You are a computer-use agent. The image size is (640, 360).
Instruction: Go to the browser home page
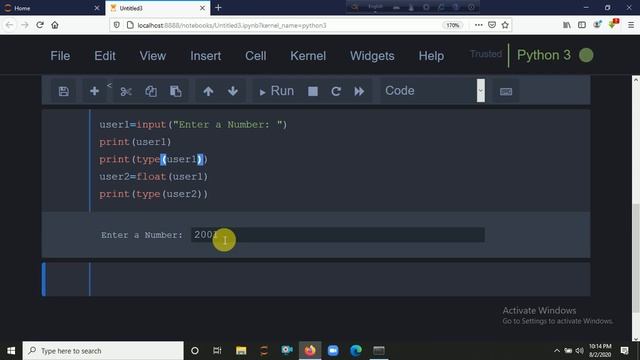coord(55,25)
